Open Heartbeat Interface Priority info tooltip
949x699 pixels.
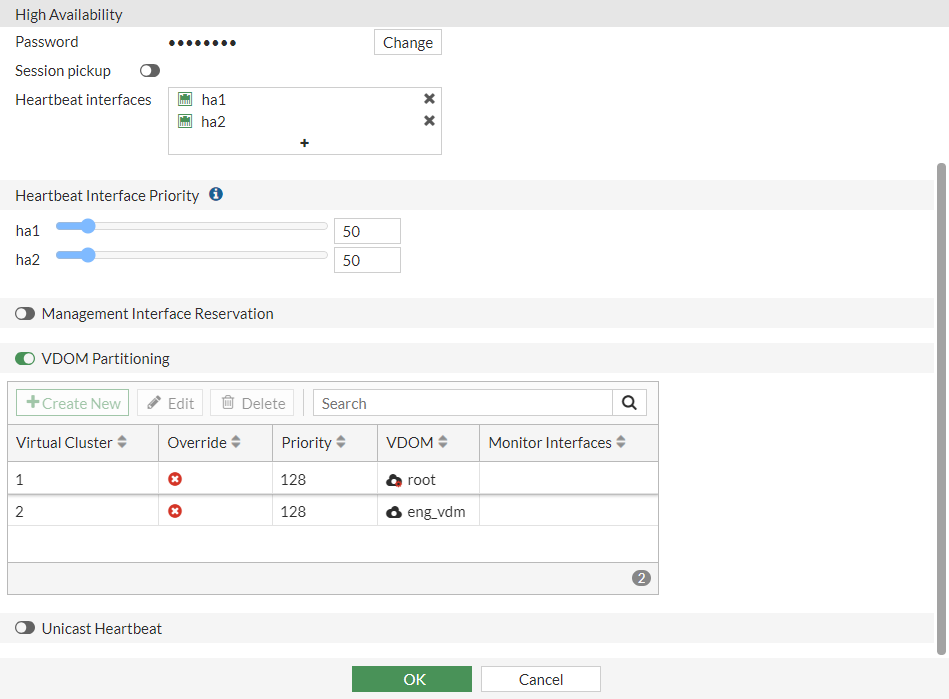click(215, 194)
